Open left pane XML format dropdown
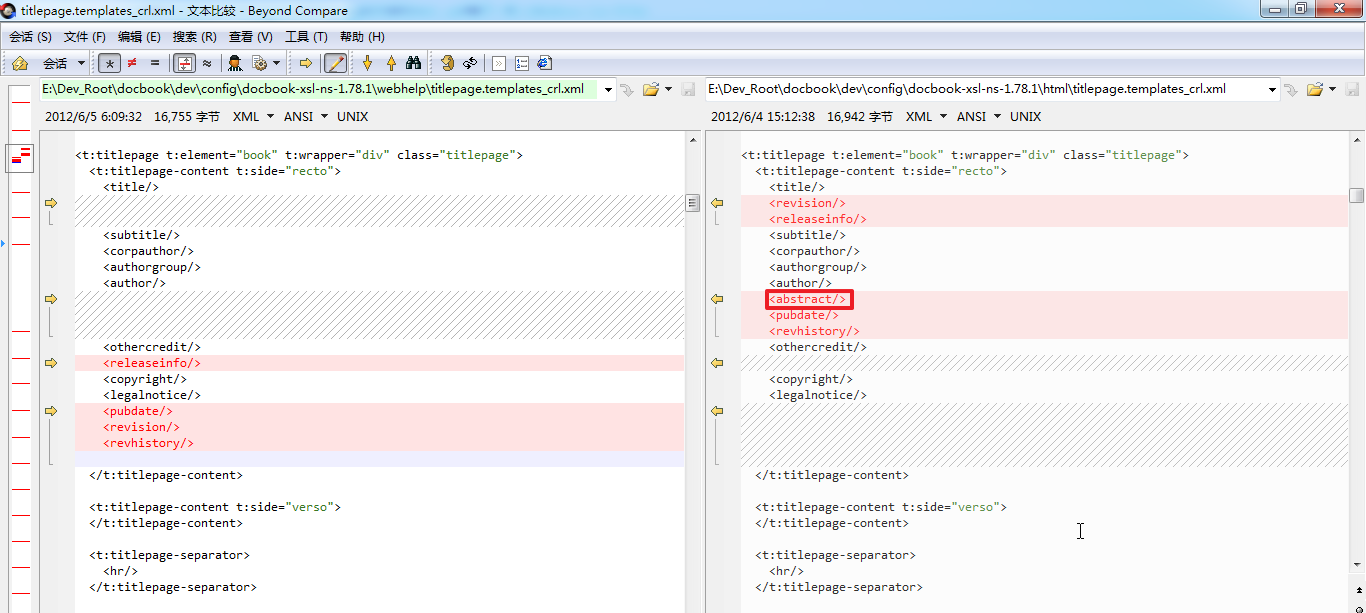The image size is (1366, 613). 253,117
